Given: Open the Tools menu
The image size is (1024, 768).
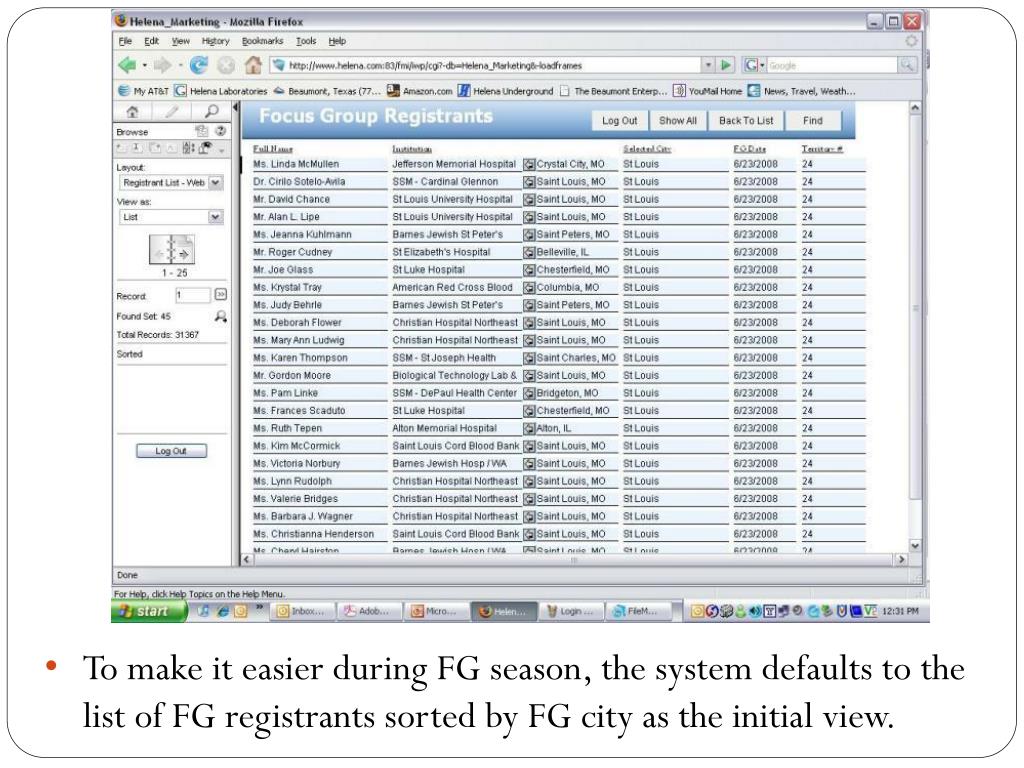Looking at the screenshot, I should point(306,41).
